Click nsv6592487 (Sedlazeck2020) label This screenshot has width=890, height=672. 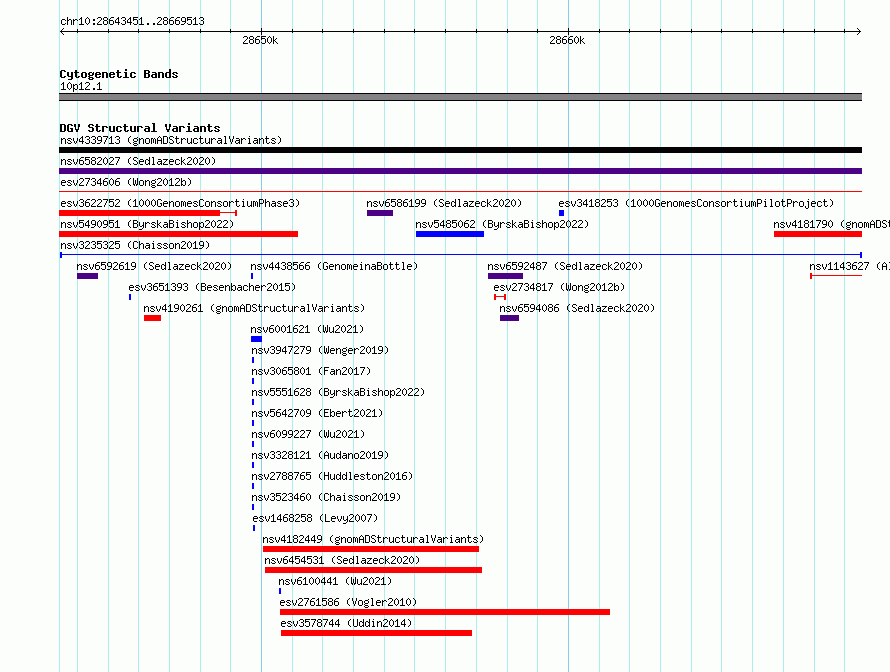point(565,266)
